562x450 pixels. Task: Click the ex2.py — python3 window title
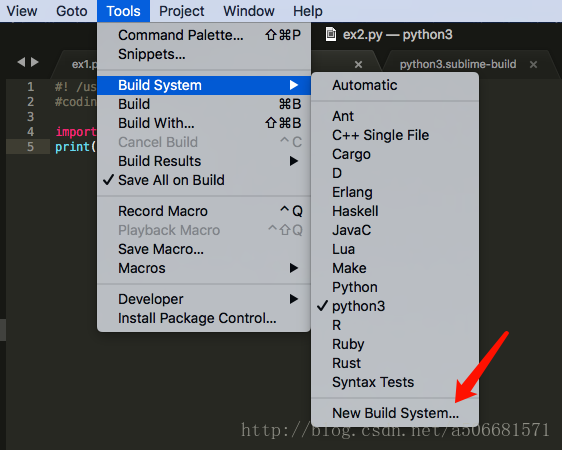(397, 35)
